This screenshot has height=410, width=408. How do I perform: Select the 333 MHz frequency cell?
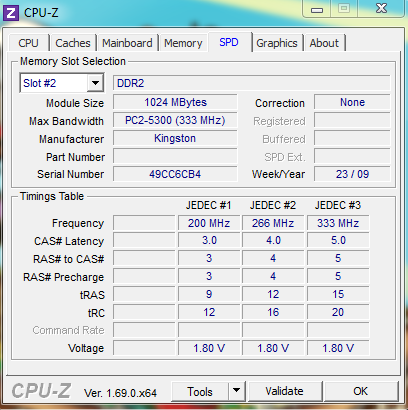(338, 223)
